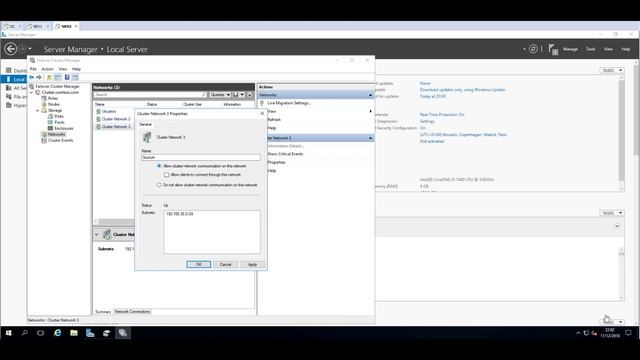The width and height of the screenshot is (640, 360).
Task: Open dropdown arrow next to Save Query icon
Action: pyautogui.click(x=242, y=95)
